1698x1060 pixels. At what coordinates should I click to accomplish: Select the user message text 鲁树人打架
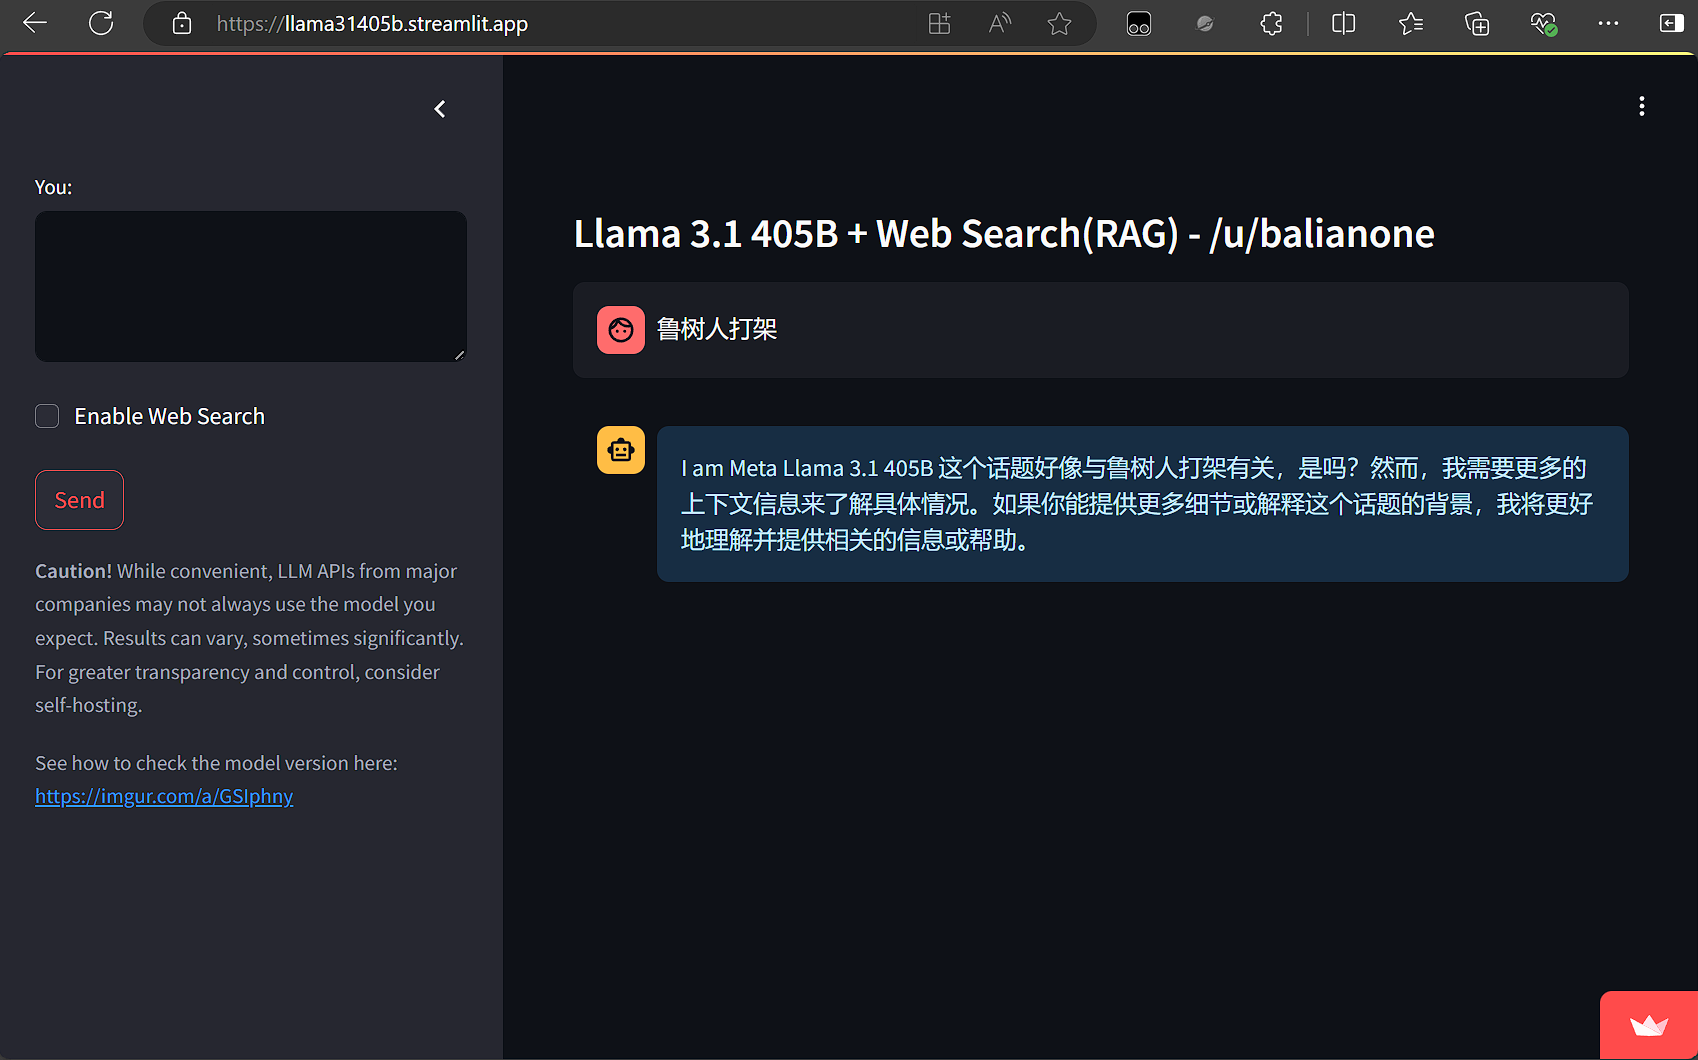click(x=717, y=329)
